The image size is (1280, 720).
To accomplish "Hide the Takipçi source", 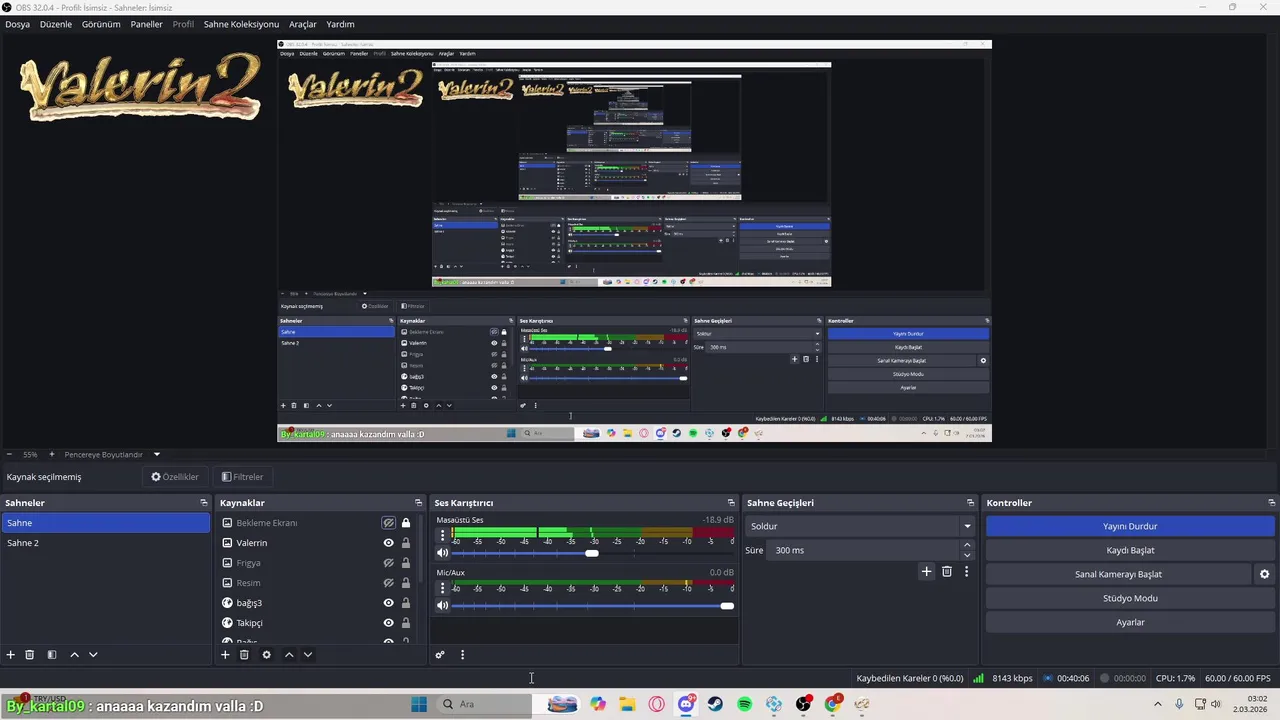I will (x=389, y=623).
